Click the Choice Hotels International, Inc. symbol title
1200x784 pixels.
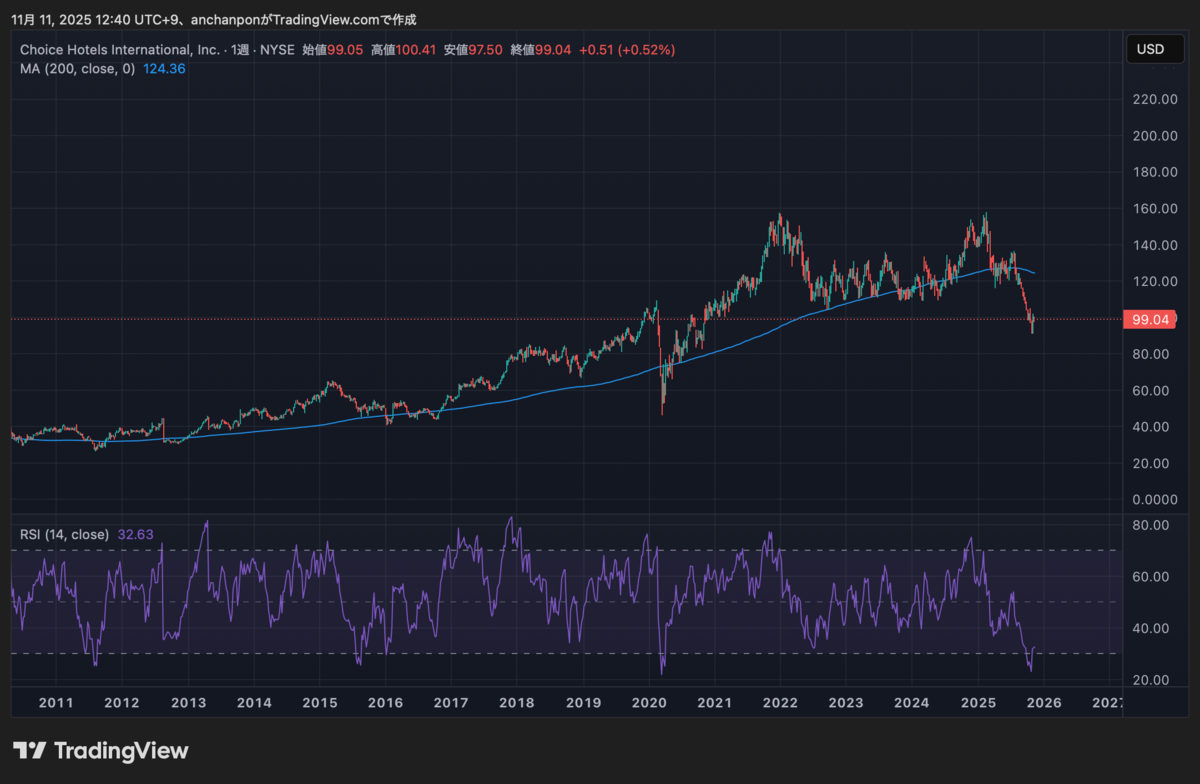[120, 49]
